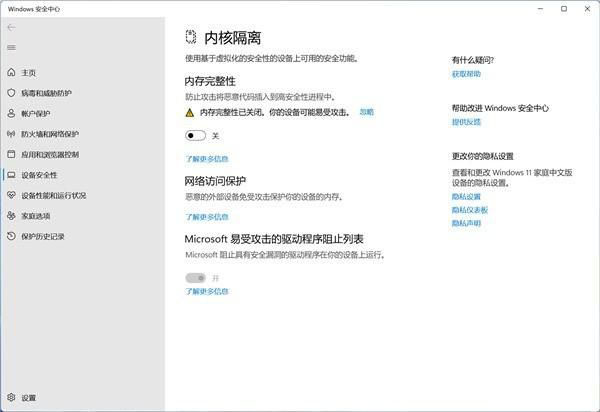Click 获取帮助 help link
Viewport: 600px width, 412px height.
pyautogui.click(x=465, y=74)
